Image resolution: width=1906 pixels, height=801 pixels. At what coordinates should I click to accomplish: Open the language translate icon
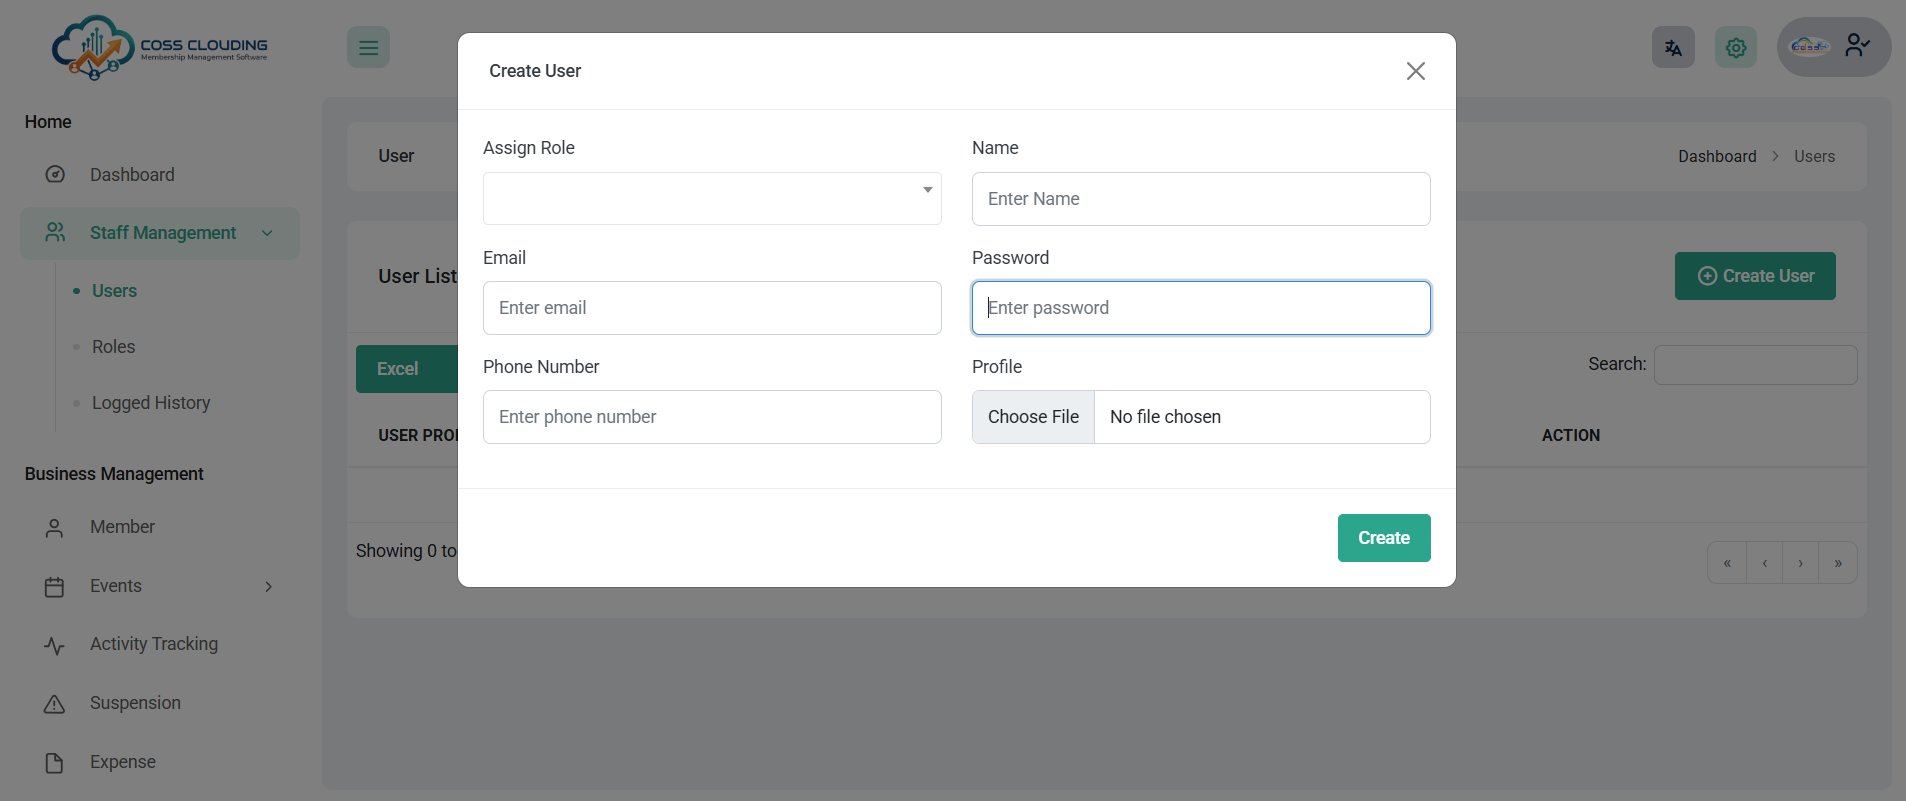coord(1673,47)
